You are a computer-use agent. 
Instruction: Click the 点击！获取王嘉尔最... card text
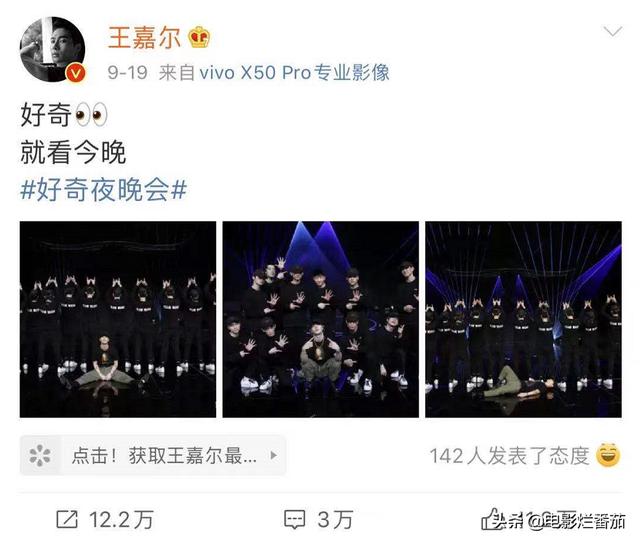tap(164, 455)
